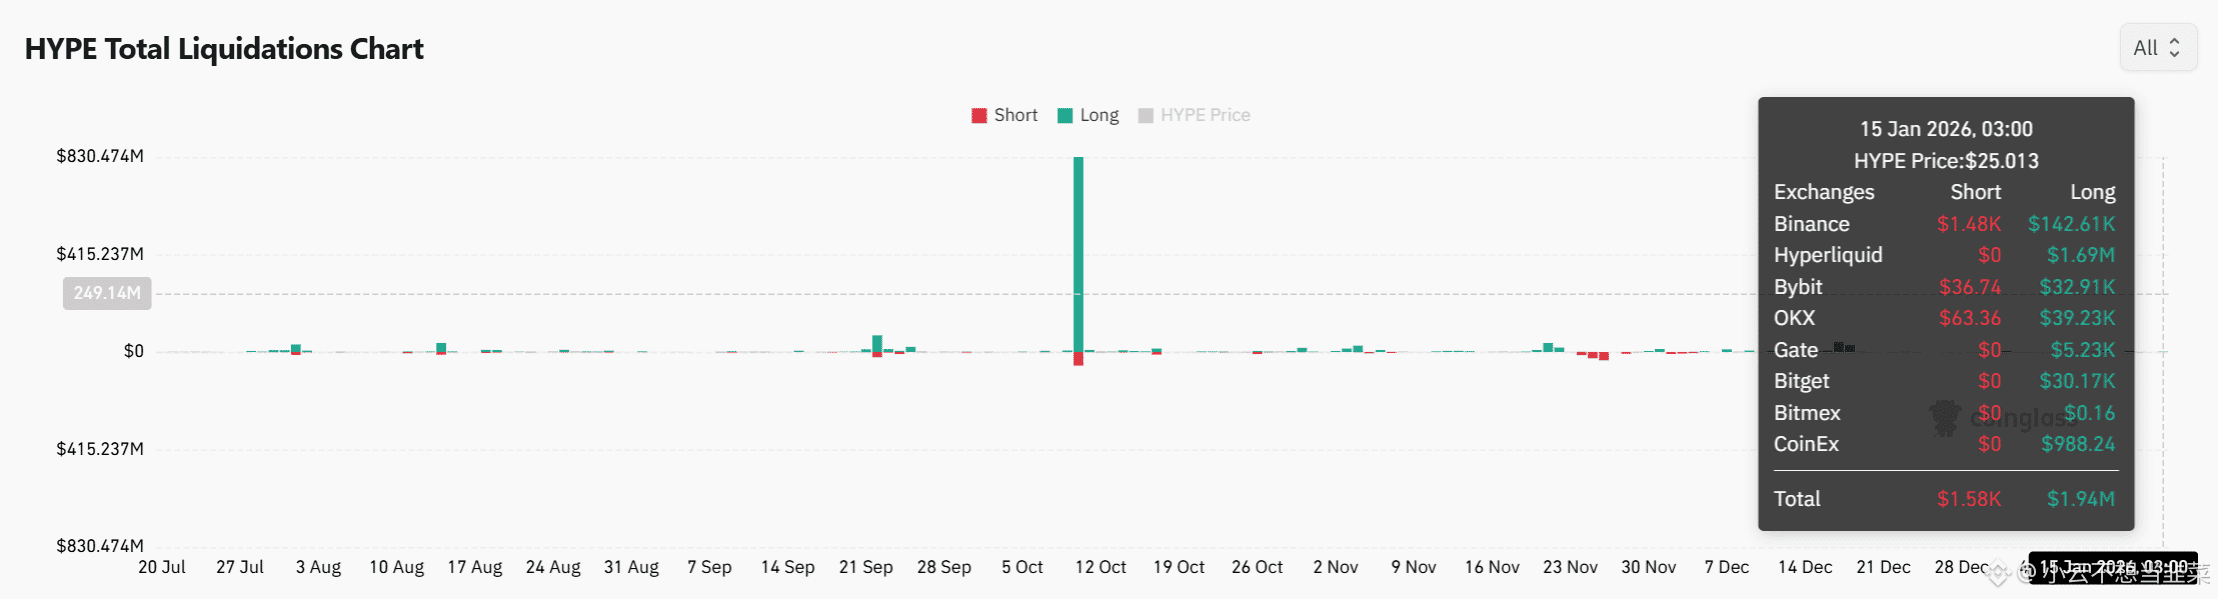Click the gray HYPE Price legend square
Viewport: 2218px width, 599px height.
pos(1146,115)
